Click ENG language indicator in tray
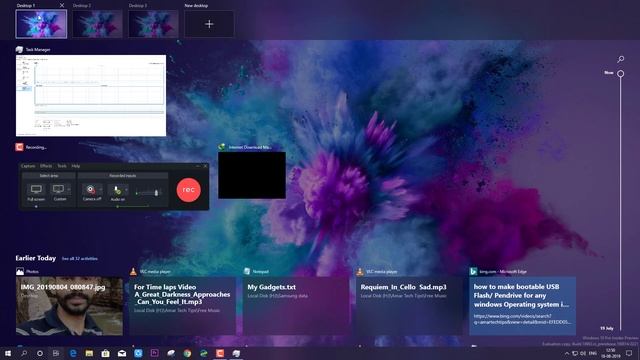Viewport: 640px width, 360px height. coord(593,353)
